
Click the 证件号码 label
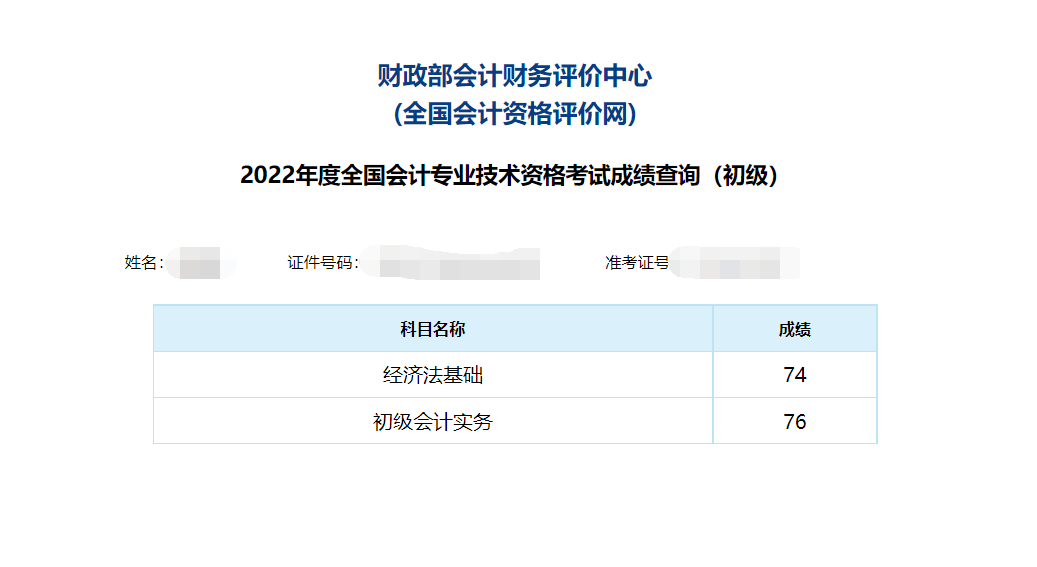pos(321,263)
